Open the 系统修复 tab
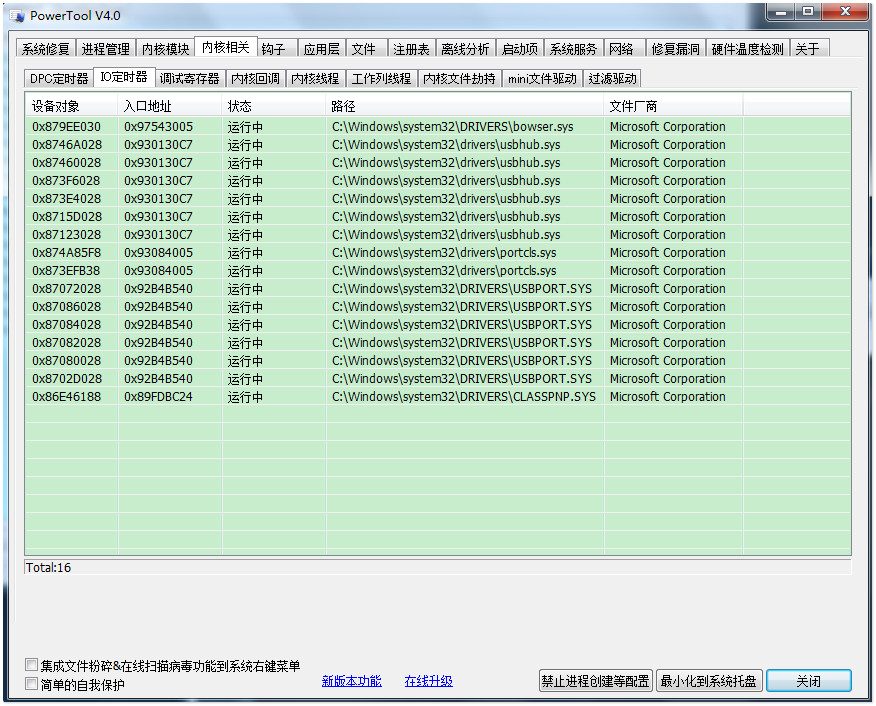 (x=46, y=49)
